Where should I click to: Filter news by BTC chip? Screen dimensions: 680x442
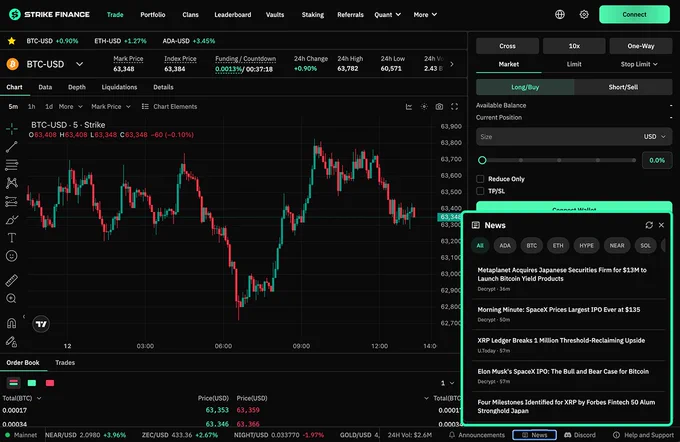click(x=532, y=246)
